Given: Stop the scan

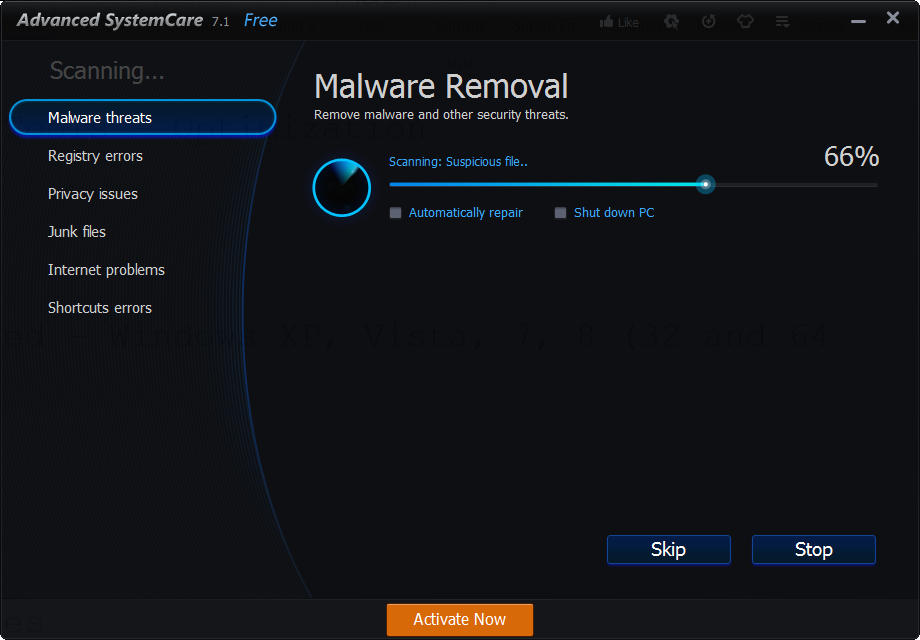Looking at the screenshot, I should pyautogui.click(x=814, y=550).
